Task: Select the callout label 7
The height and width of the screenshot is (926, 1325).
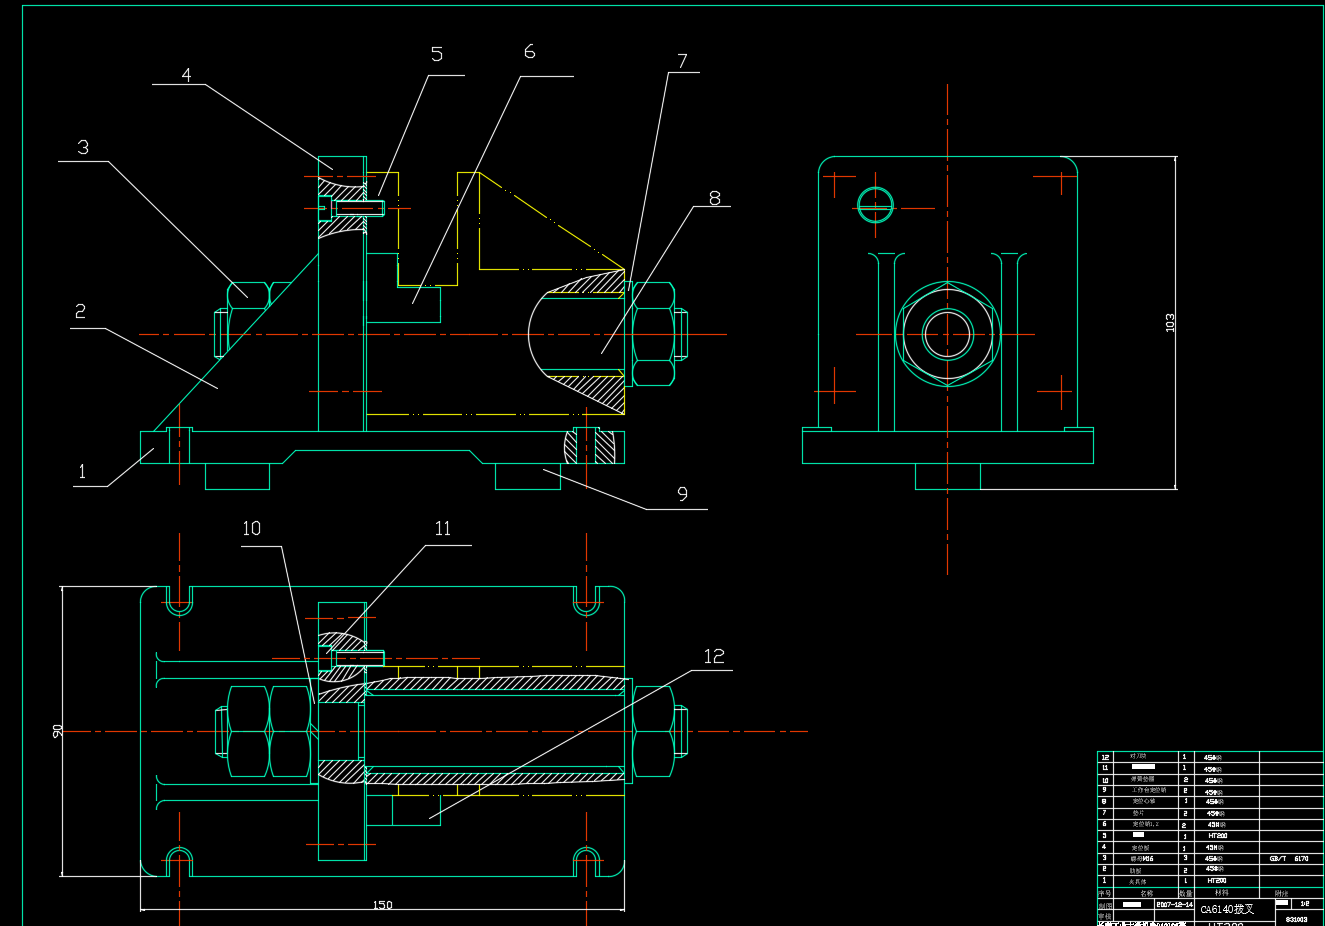Action: [x=682, y=61]
